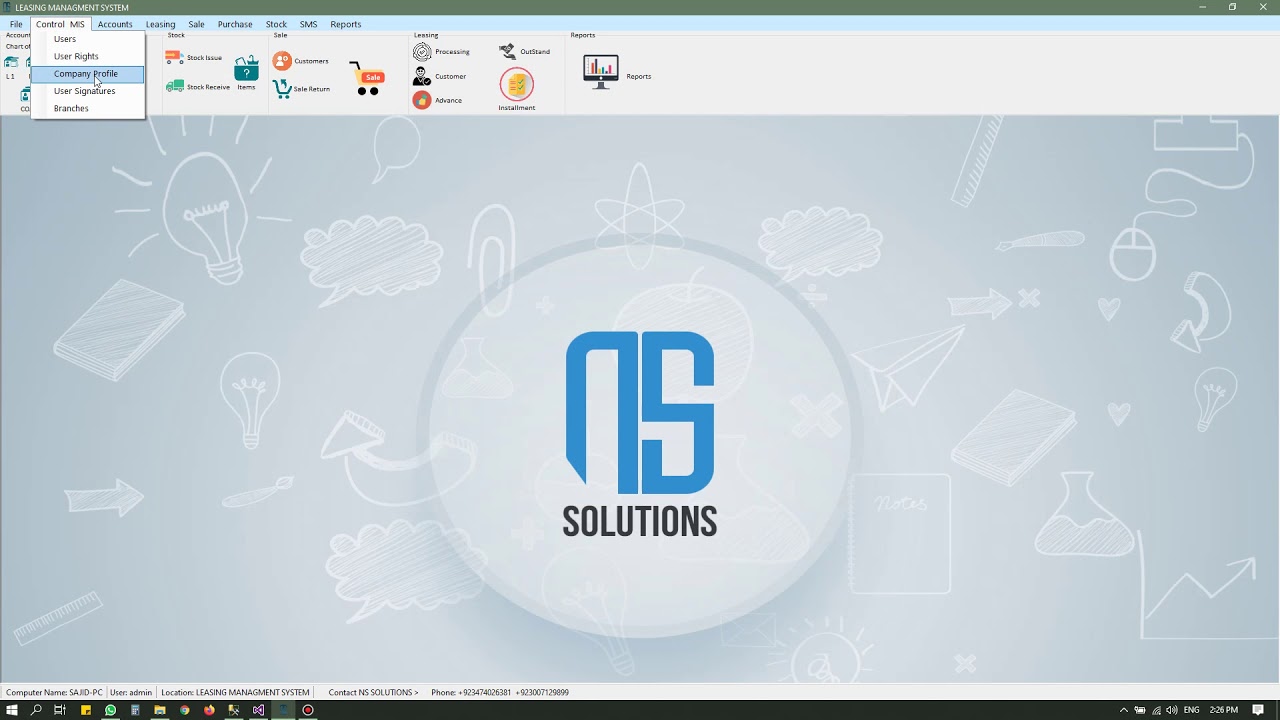Choose Company Profile from the dropdown
Screen dimensions: 1280x720
(88, 74)
